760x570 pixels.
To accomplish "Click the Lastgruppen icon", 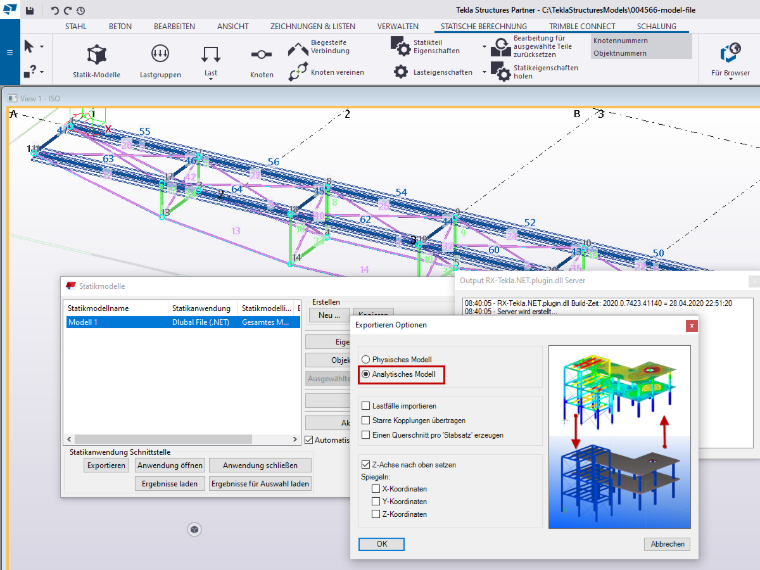I will click(160, 53).
